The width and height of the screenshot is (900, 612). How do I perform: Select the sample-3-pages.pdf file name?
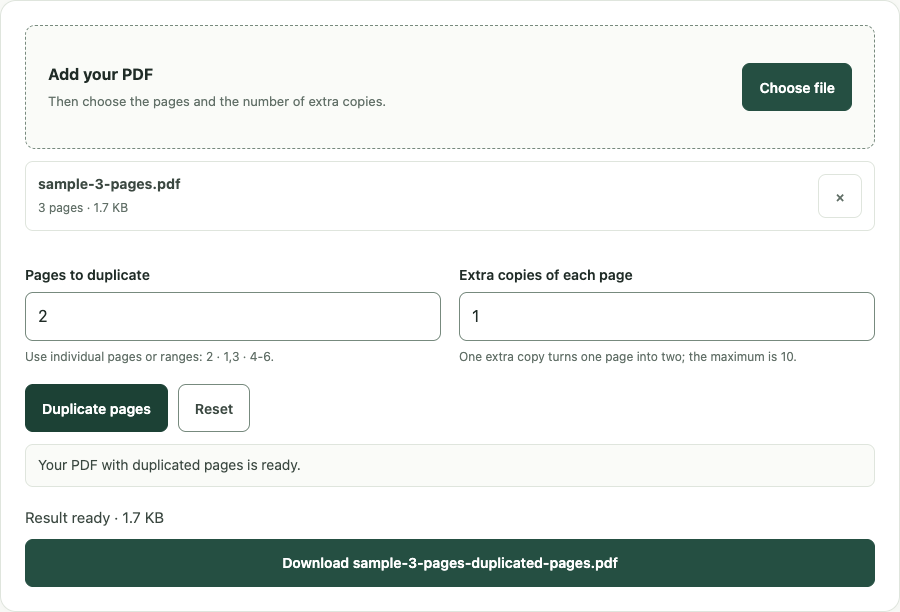click(109, 184)
